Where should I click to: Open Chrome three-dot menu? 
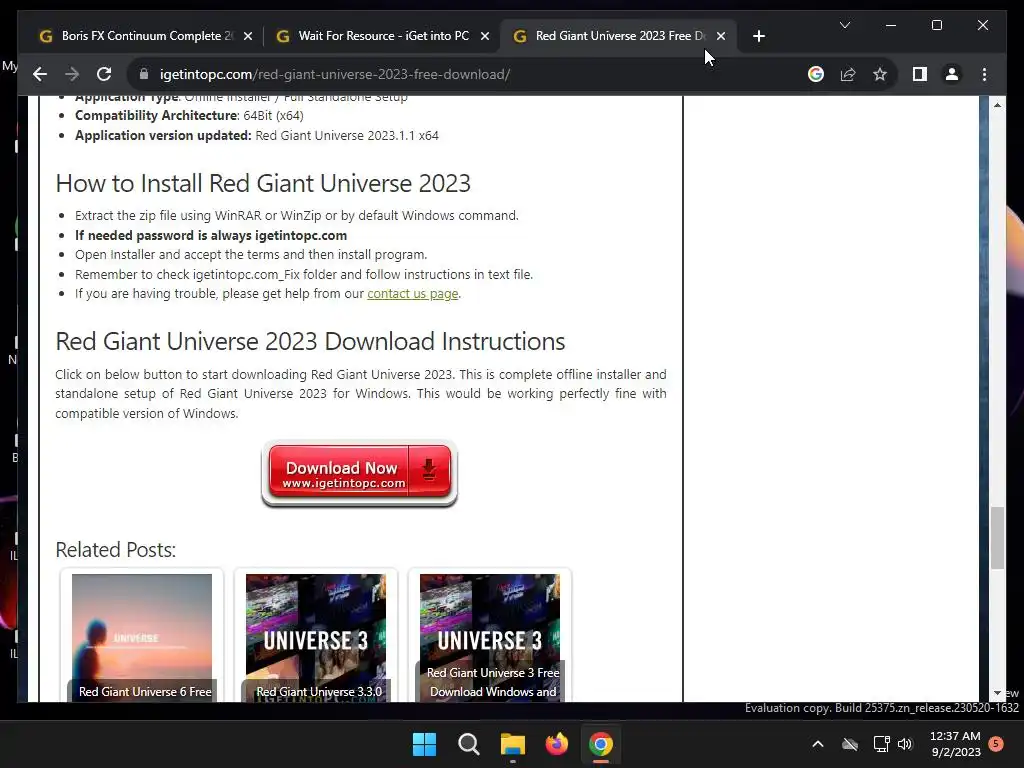[984, 74]
